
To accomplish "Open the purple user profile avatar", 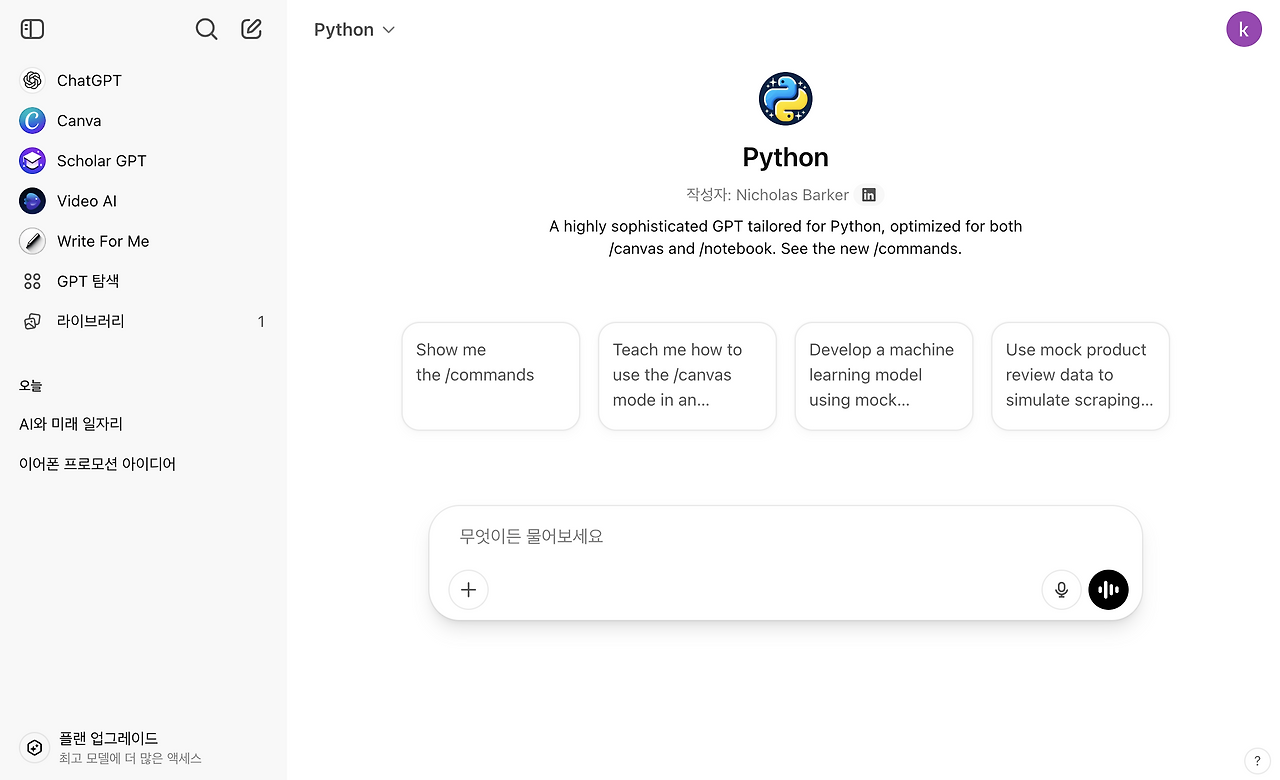I will 1243,30.
